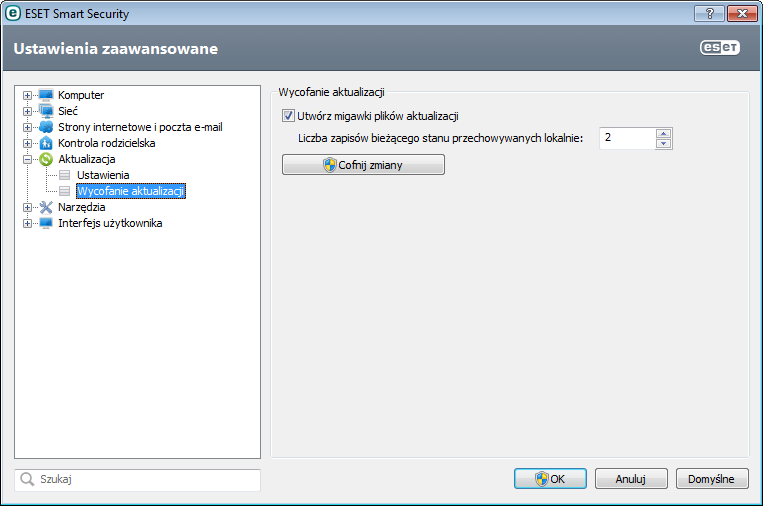Select Sieć in the settings tree
This screenshot has width=763, height=506.
68,111
